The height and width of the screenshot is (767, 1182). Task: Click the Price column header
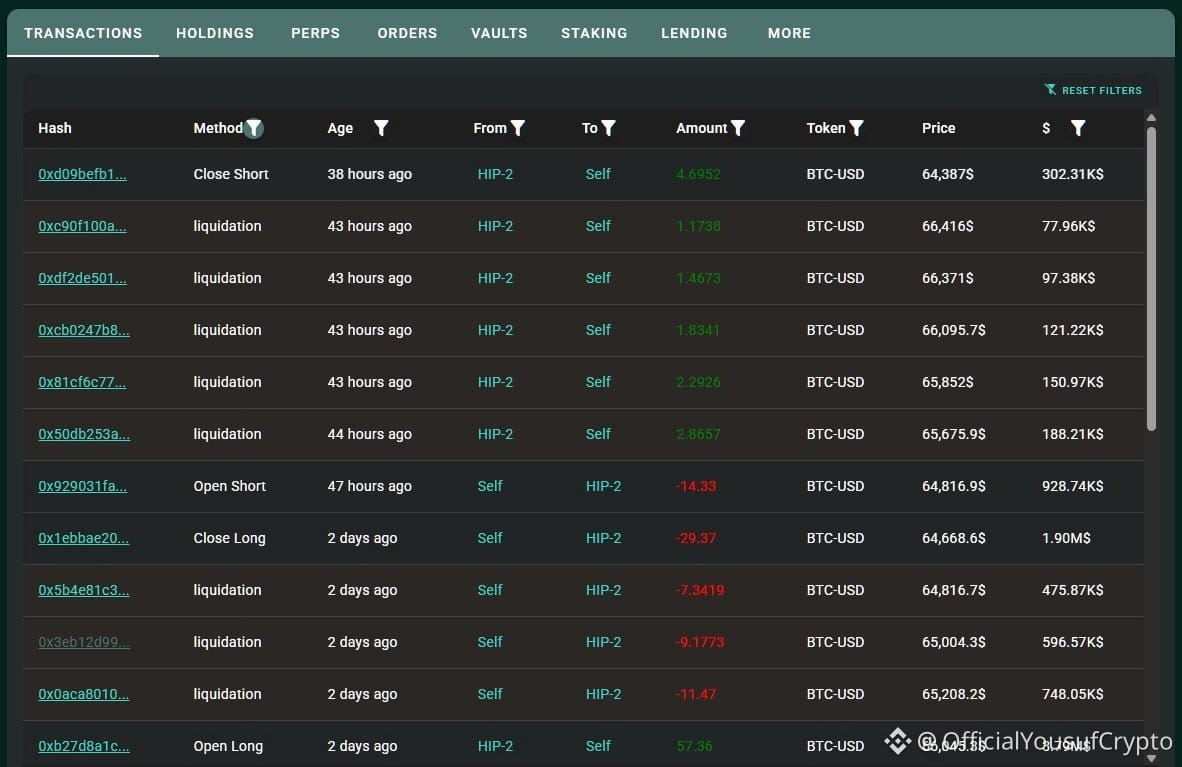click(x=939, y=128)
